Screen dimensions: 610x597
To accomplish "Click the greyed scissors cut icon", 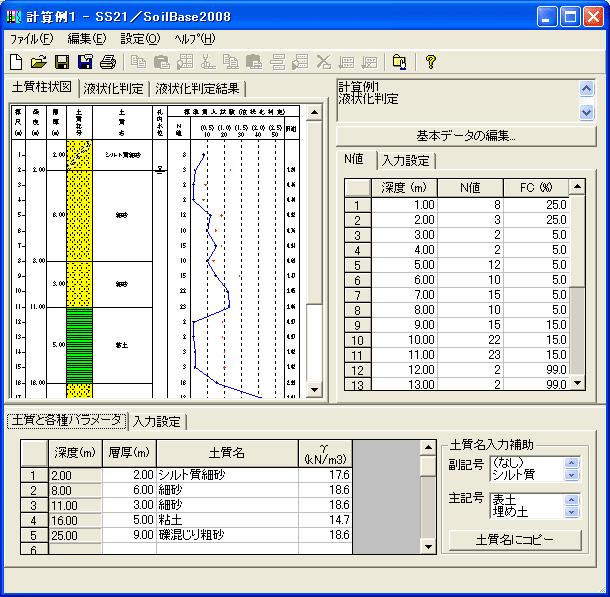I will coord(208,62).
